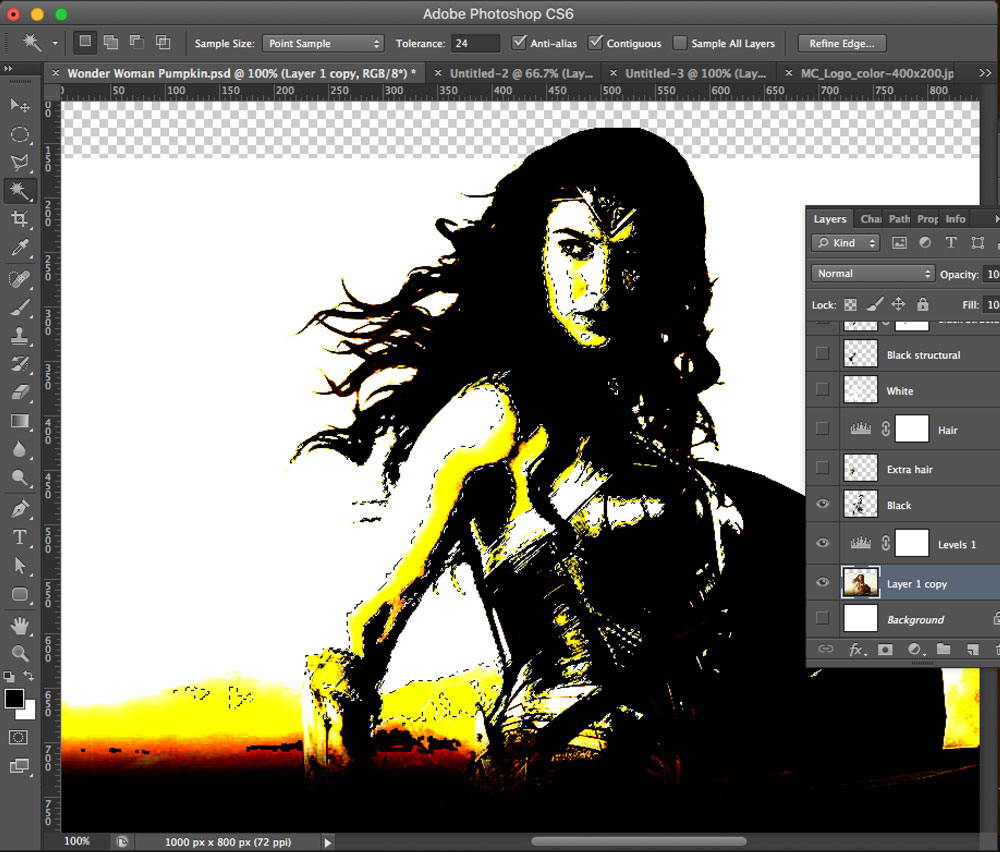Image resolution: width=1000 pixels, height=852 pixels.
Task: Switch to the Paths panel tab
Action: 899,219
